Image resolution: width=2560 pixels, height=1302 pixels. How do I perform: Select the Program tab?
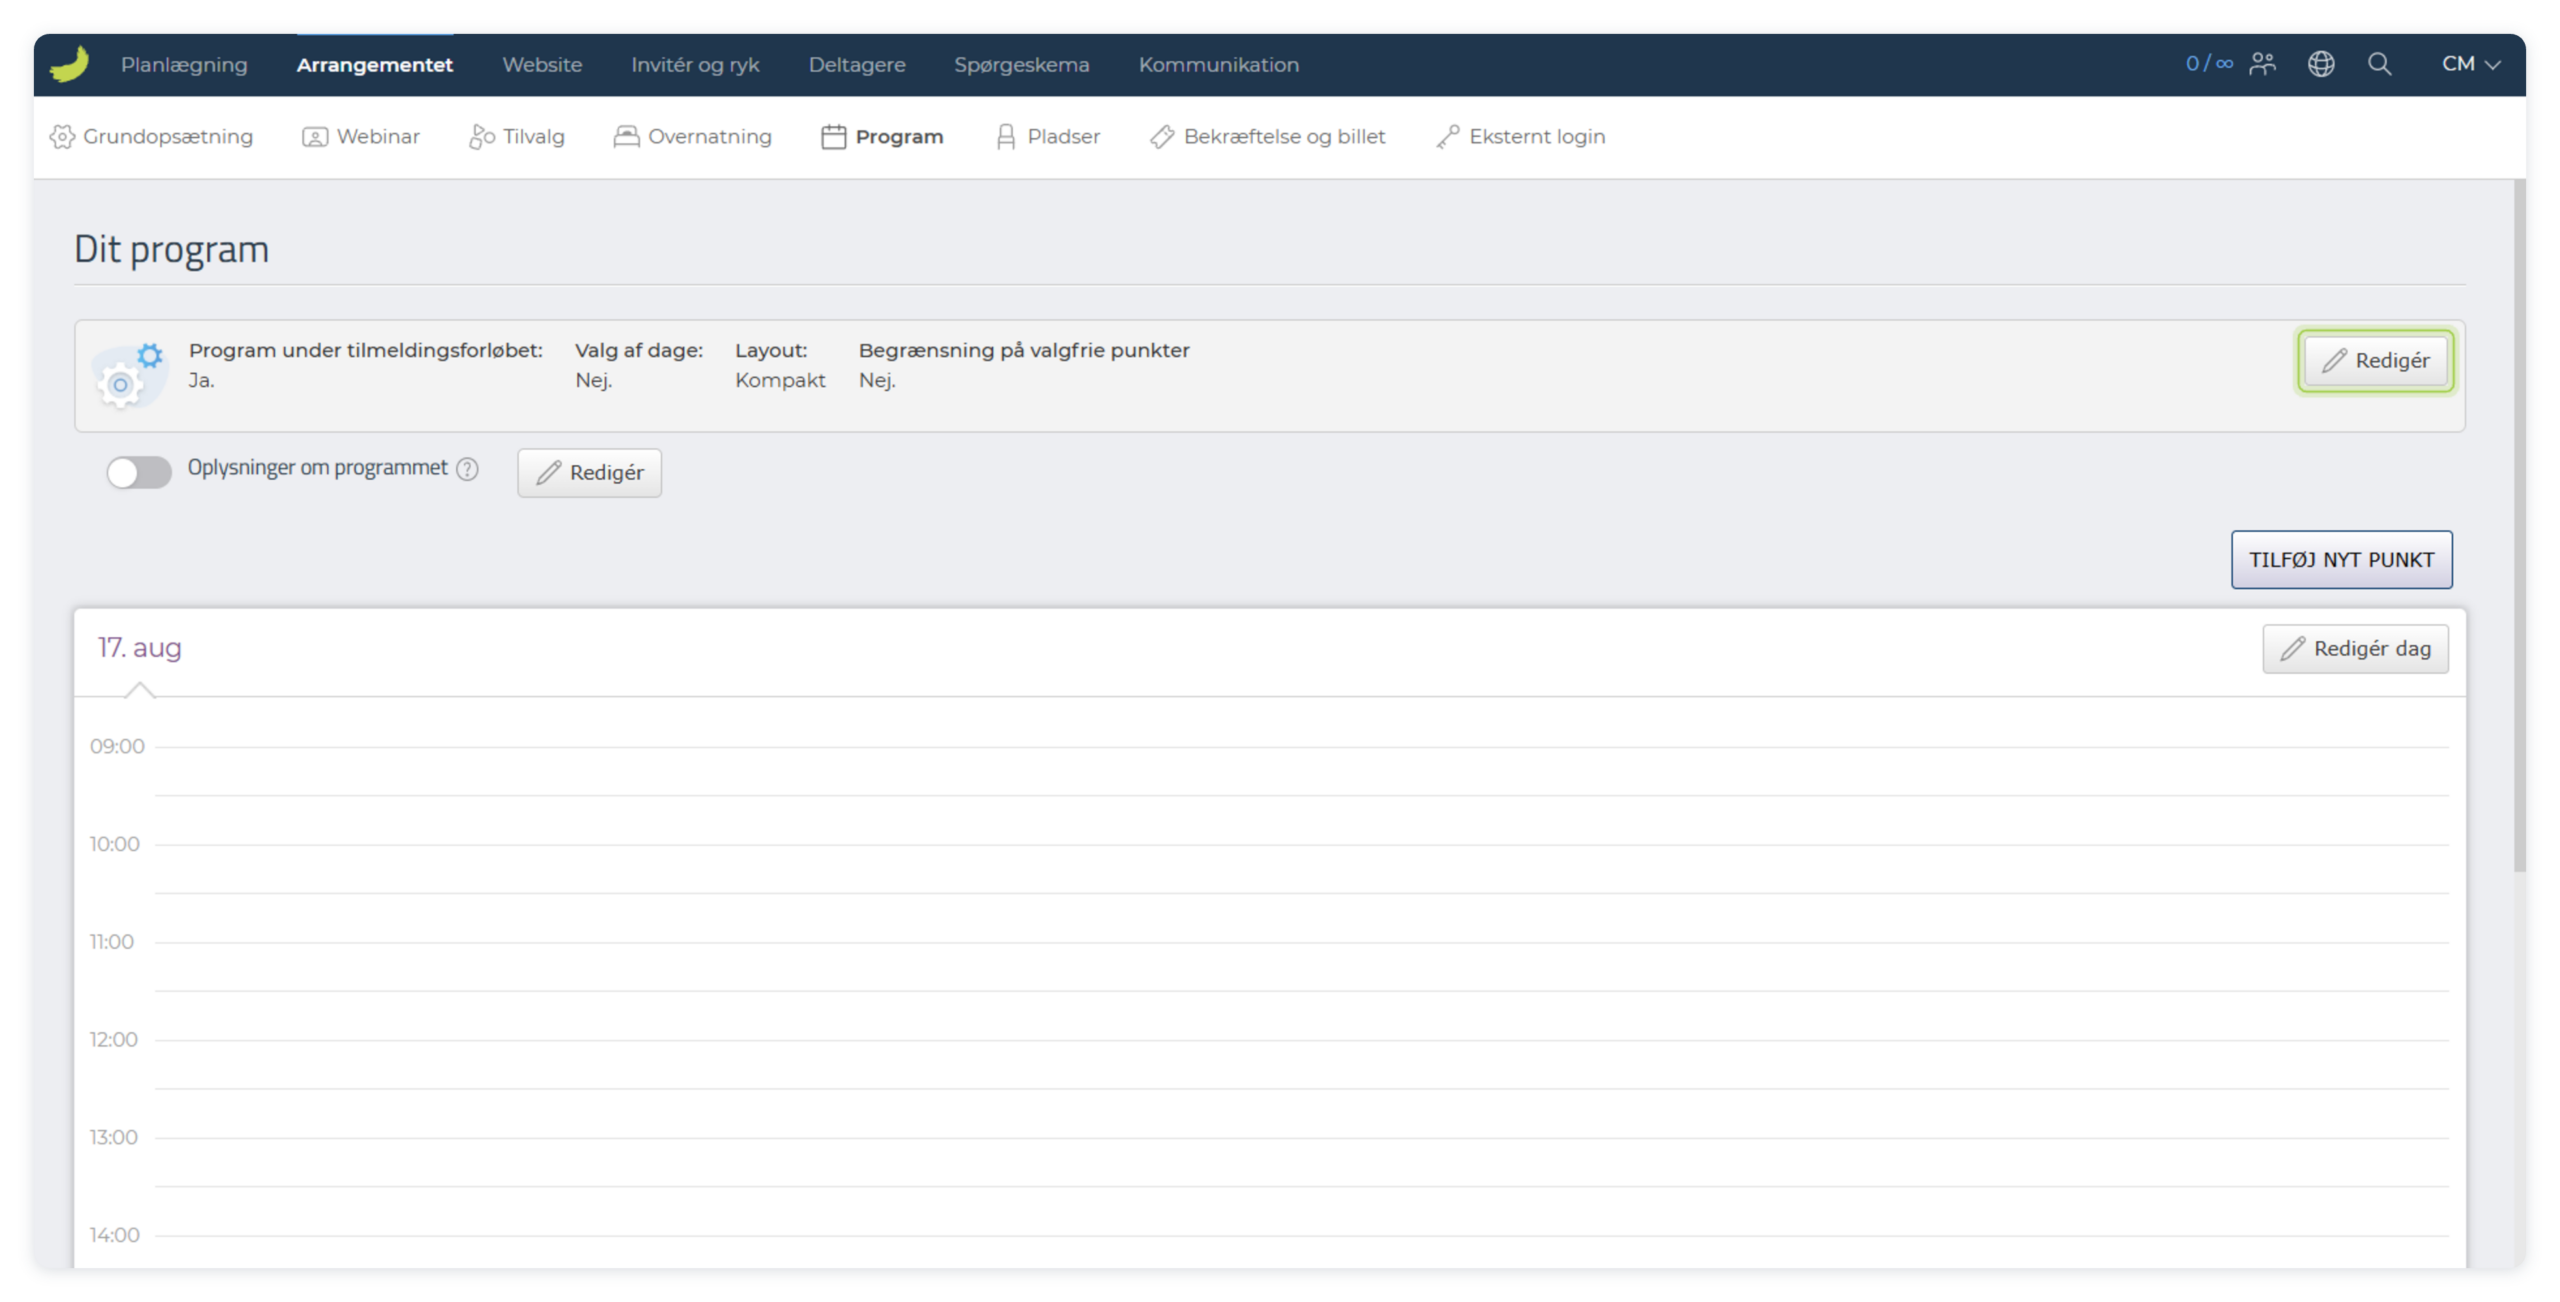point(882,137)
